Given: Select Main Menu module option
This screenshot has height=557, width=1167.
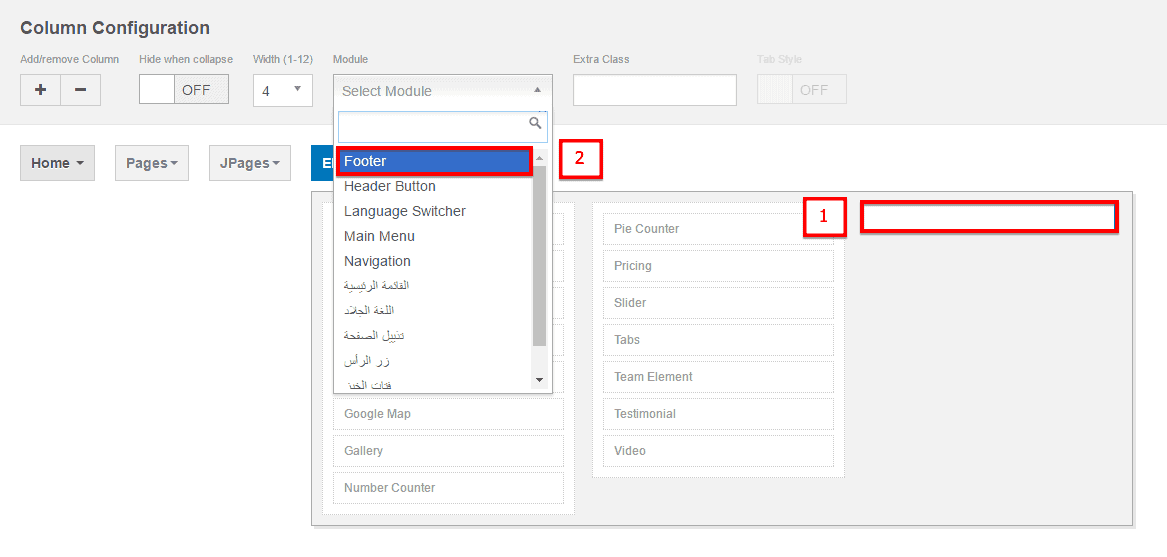Looking at the screenshot, I should click(379, 236).
